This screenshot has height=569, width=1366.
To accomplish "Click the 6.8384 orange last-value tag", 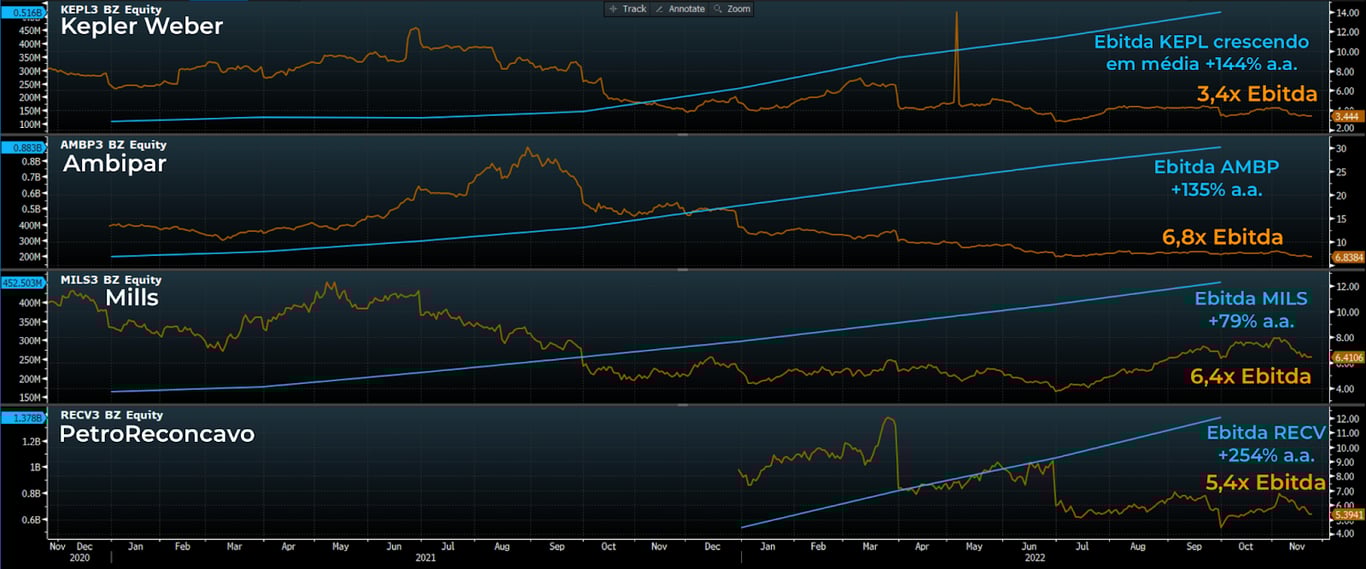I will click(x=1346, y=257).
